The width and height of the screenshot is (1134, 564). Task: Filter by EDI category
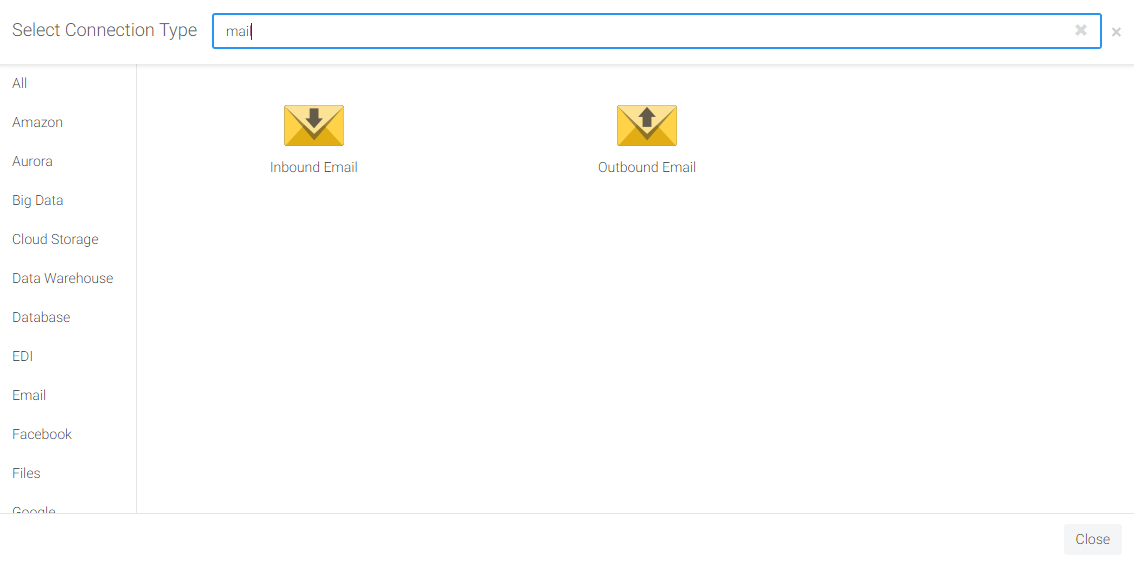click(22, 356)
